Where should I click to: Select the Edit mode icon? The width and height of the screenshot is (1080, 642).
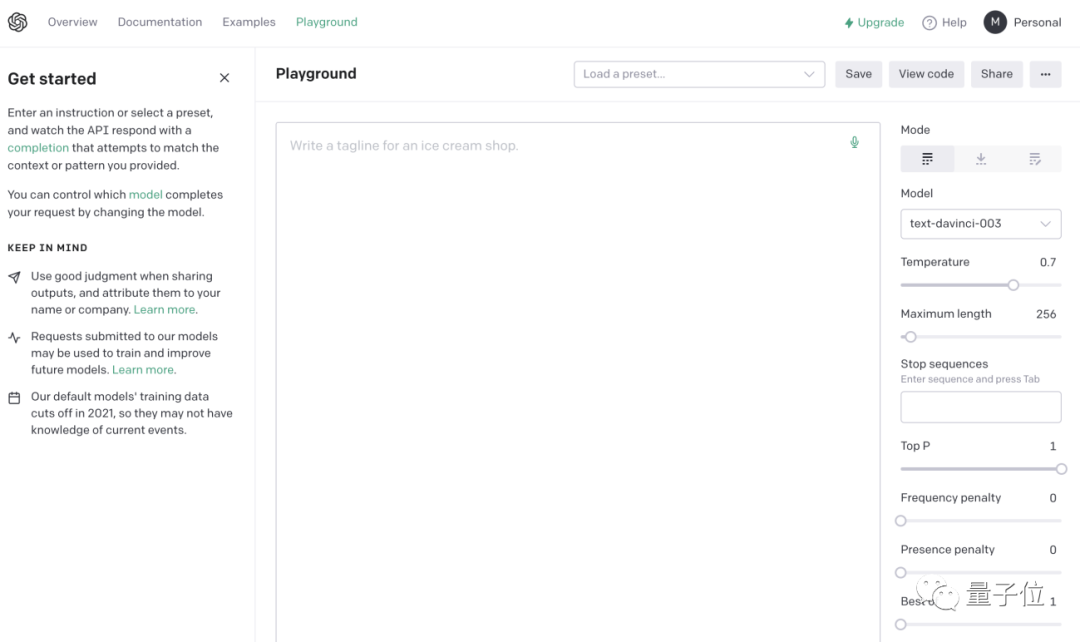point(1035,159)
